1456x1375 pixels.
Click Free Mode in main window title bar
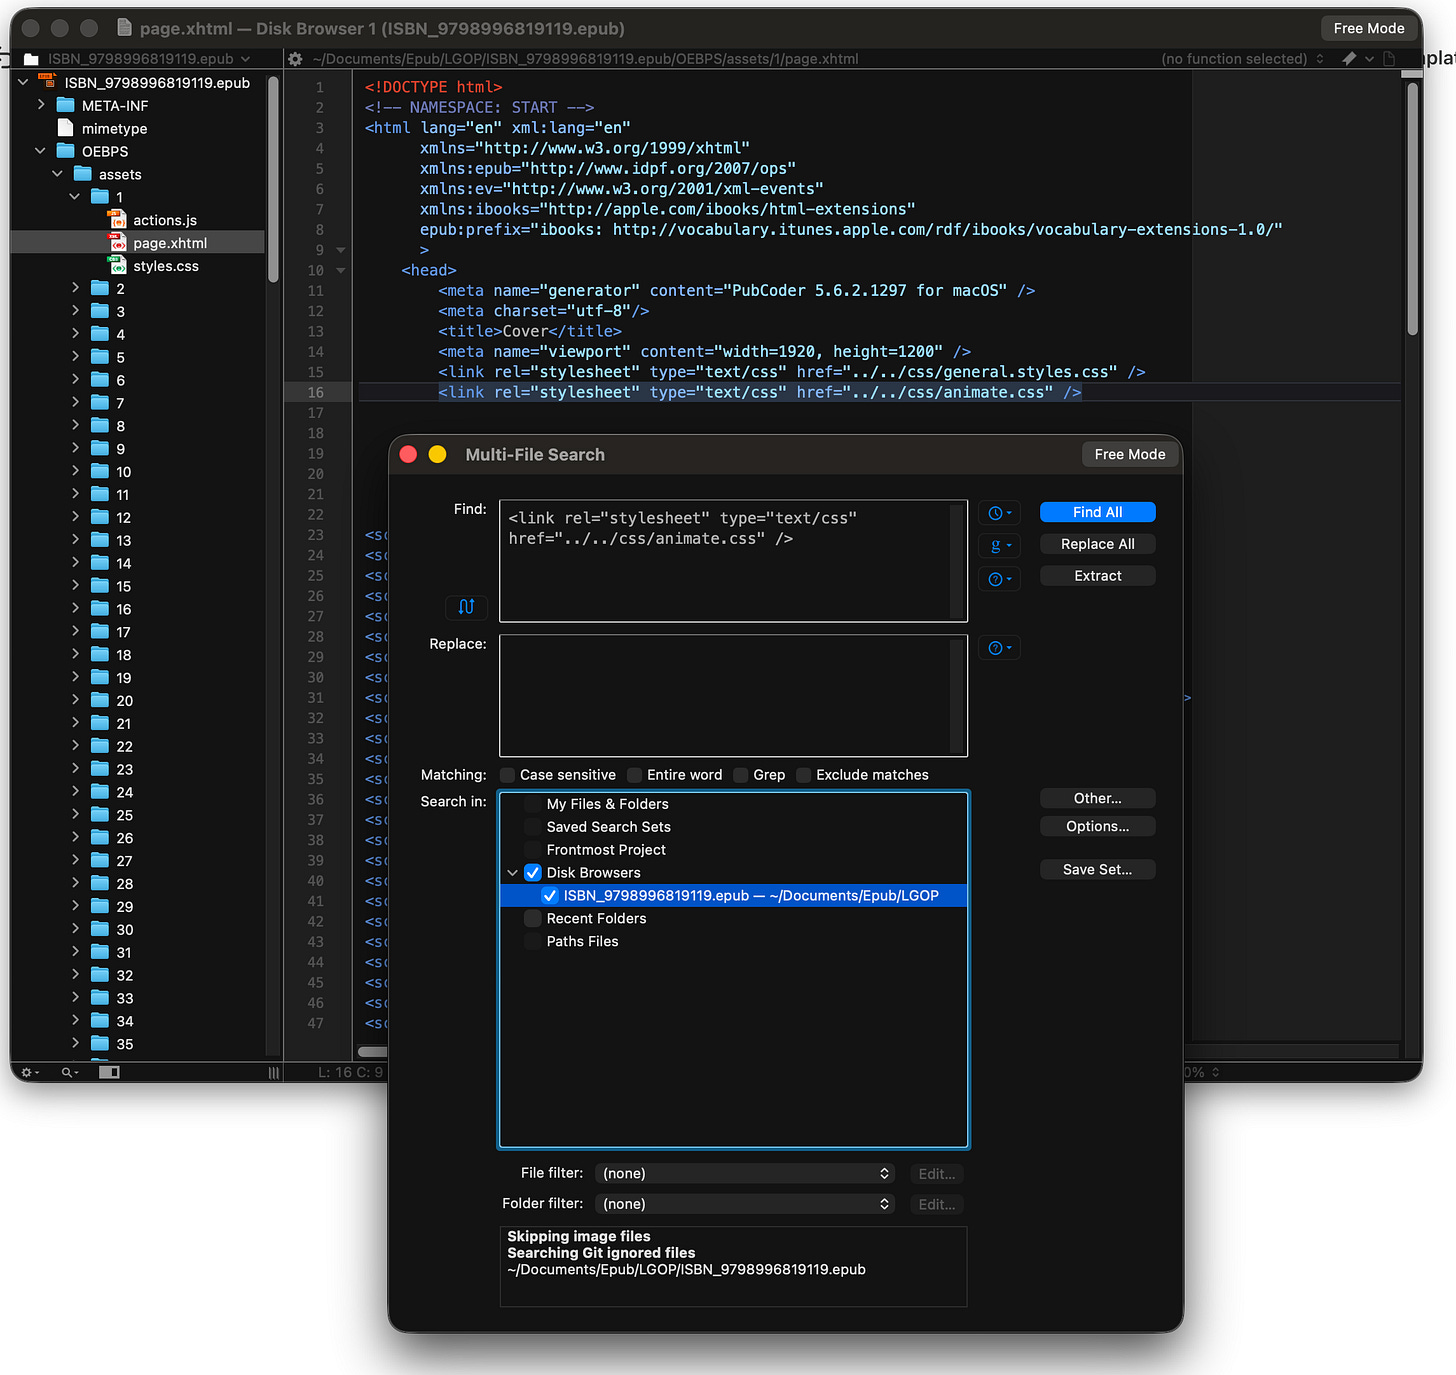click(x=1369, y=28)
